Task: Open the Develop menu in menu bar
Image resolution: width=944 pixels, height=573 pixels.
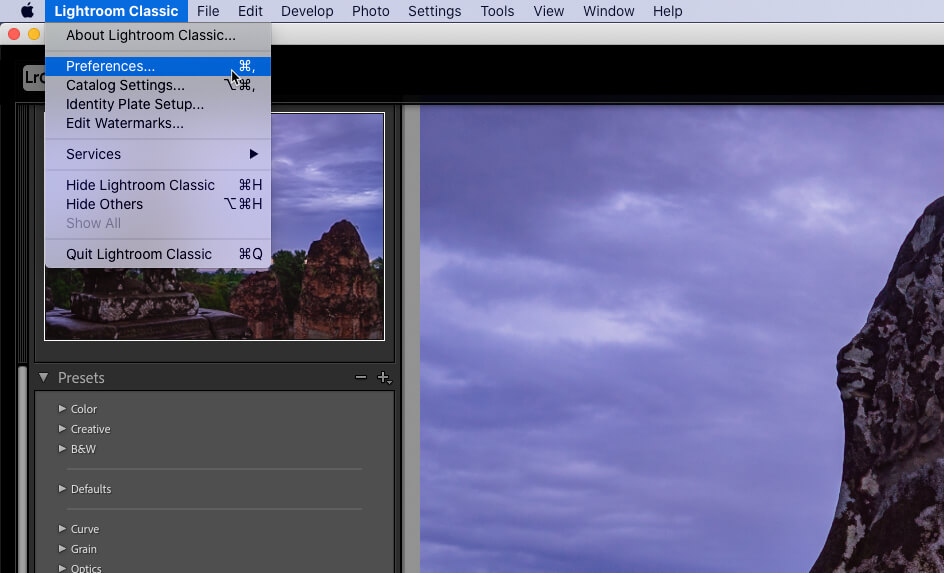Action: tap(307, 11)
